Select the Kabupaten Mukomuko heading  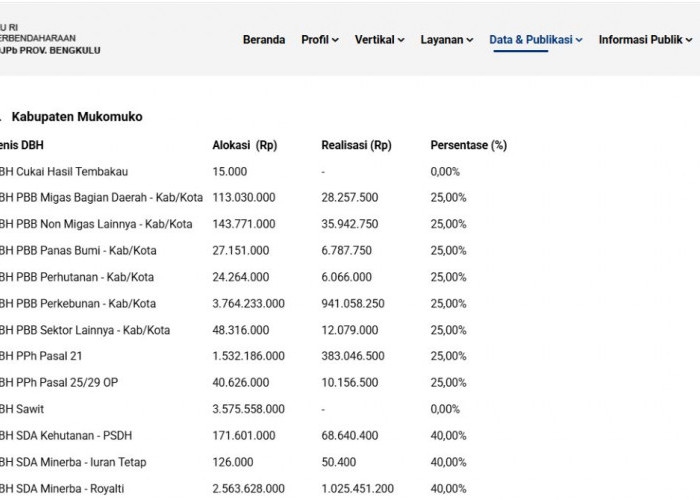pyautogui.click(x=77, y=117)
